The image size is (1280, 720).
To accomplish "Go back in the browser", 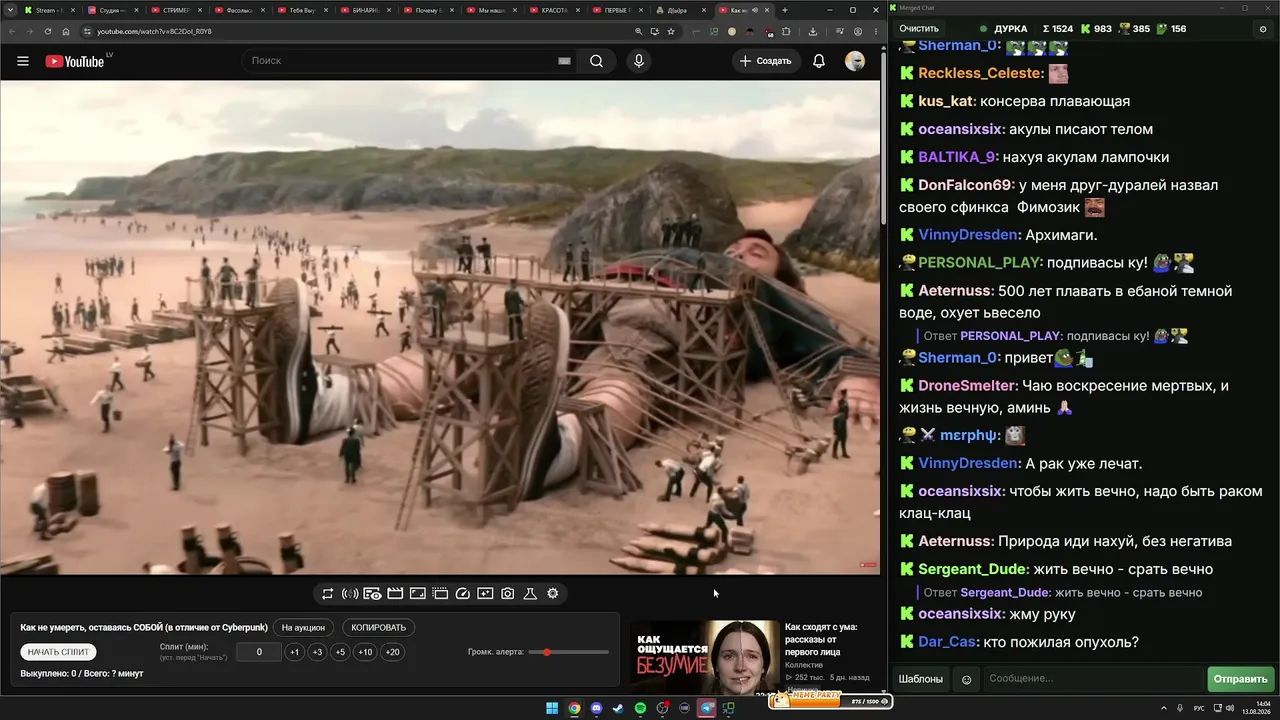I will [11, 31].
